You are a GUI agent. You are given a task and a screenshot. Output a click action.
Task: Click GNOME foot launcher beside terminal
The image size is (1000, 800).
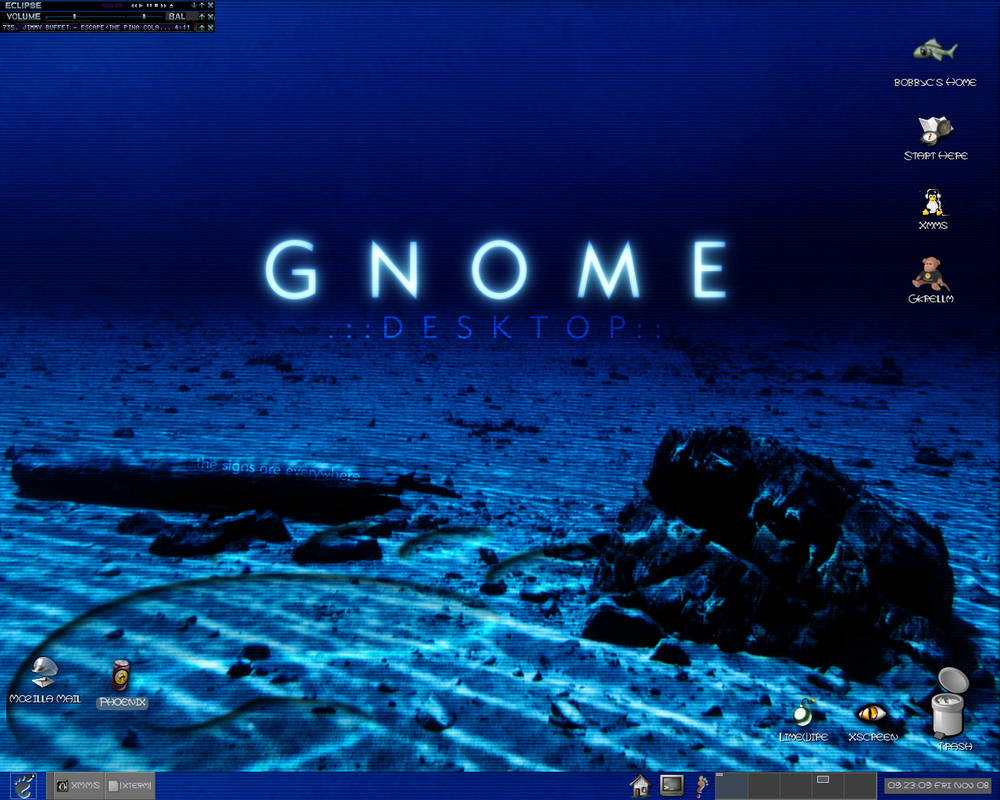point(702,785)
